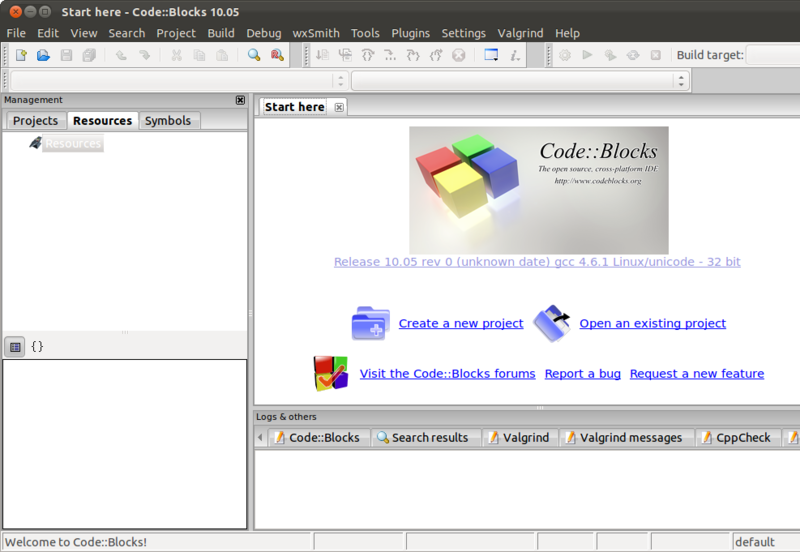Image resolution: width=800 pixels, height=552 pixels.
Task: Click the Next line debugger icon
Action: pyautogui.click(x=368, y=55)
